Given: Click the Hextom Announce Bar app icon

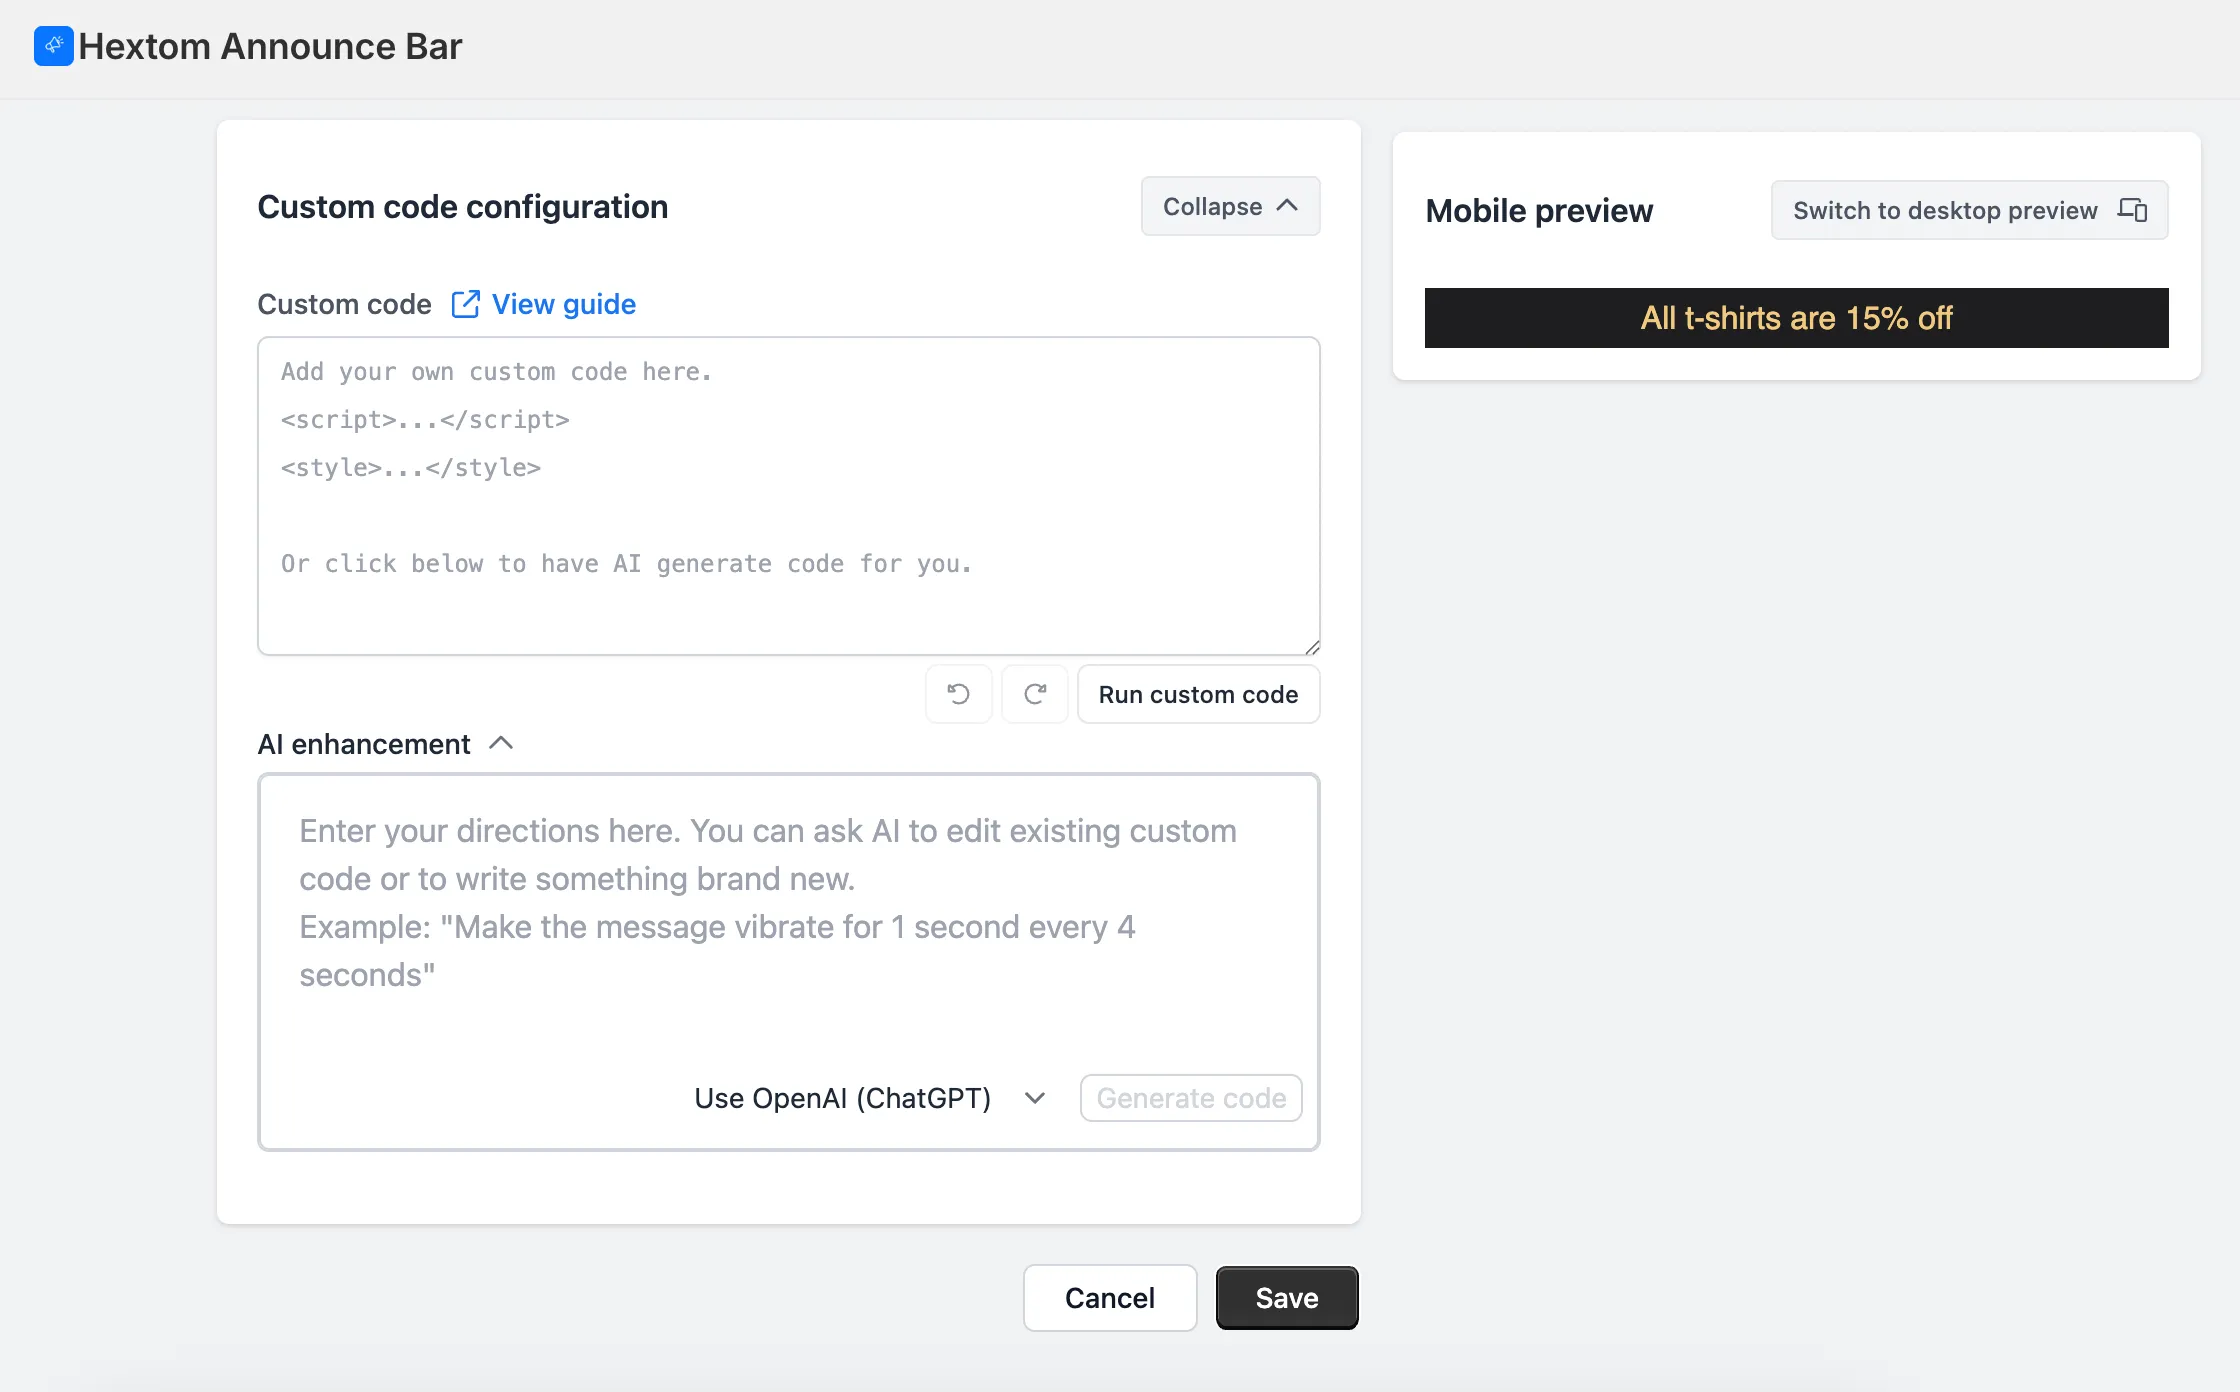Looking at the screenshot, I should click(x=54, y=46).
